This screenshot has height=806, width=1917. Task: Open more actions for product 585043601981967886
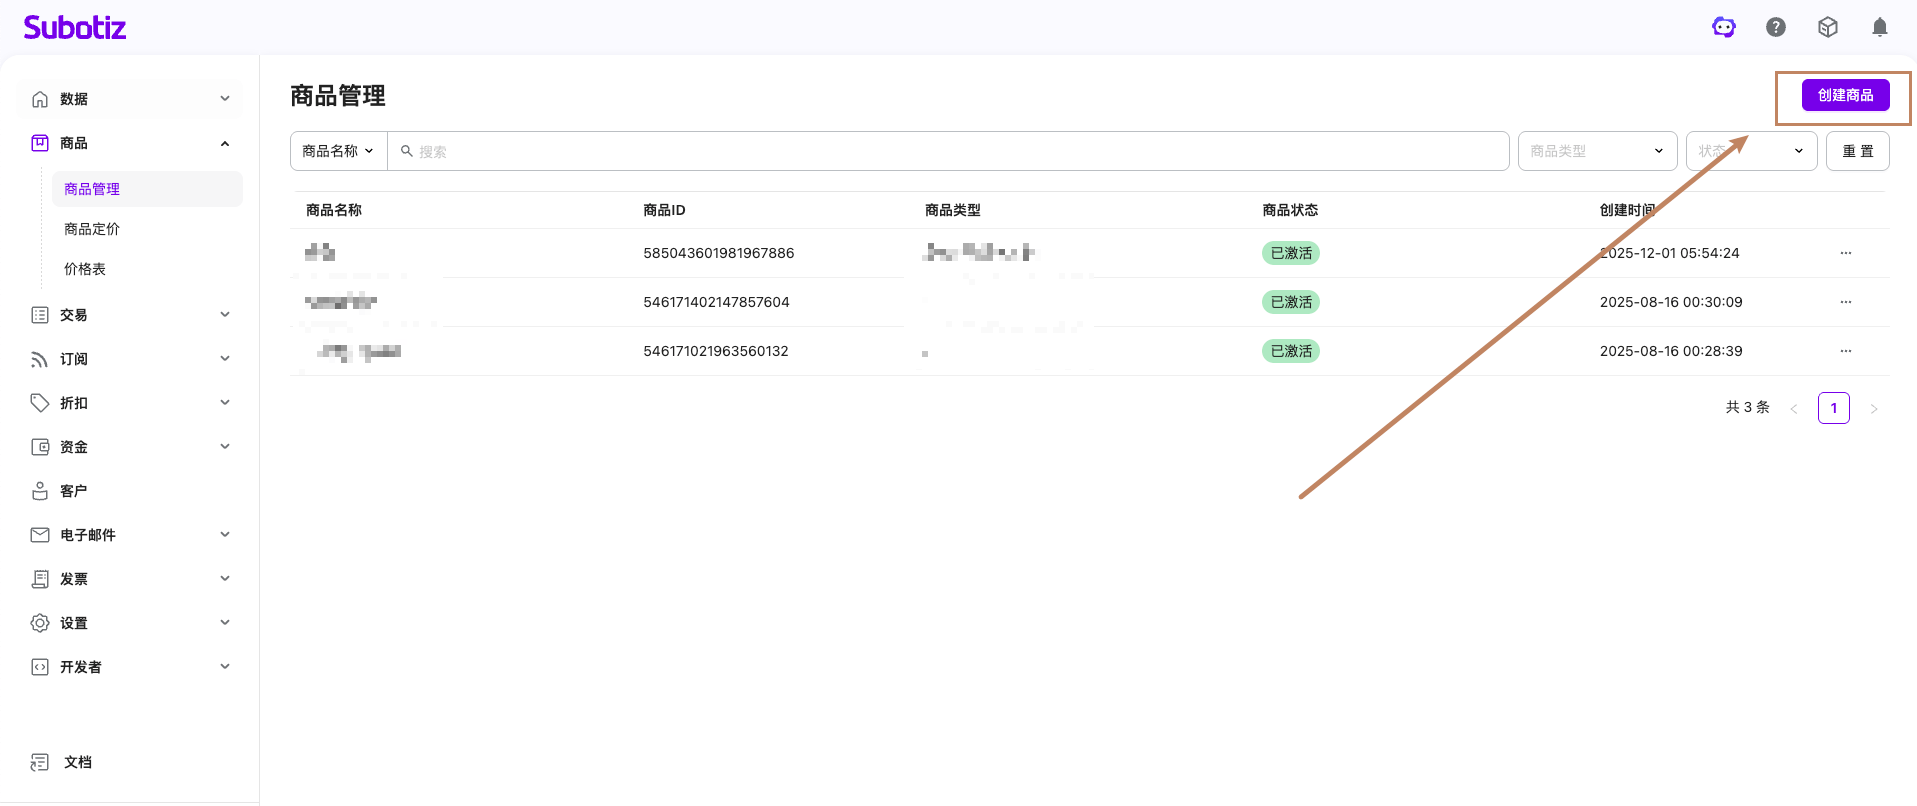(x=1846, y=253)
